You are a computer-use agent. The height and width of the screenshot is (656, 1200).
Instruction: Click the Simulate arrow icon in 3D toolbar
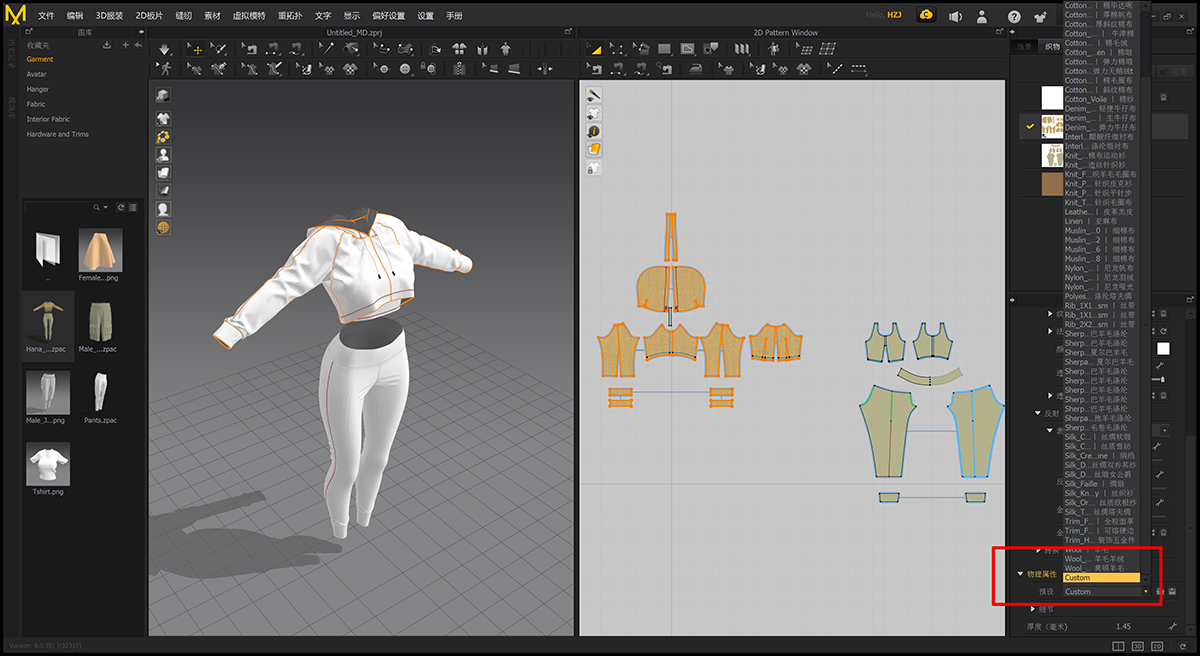coord(165,48)
